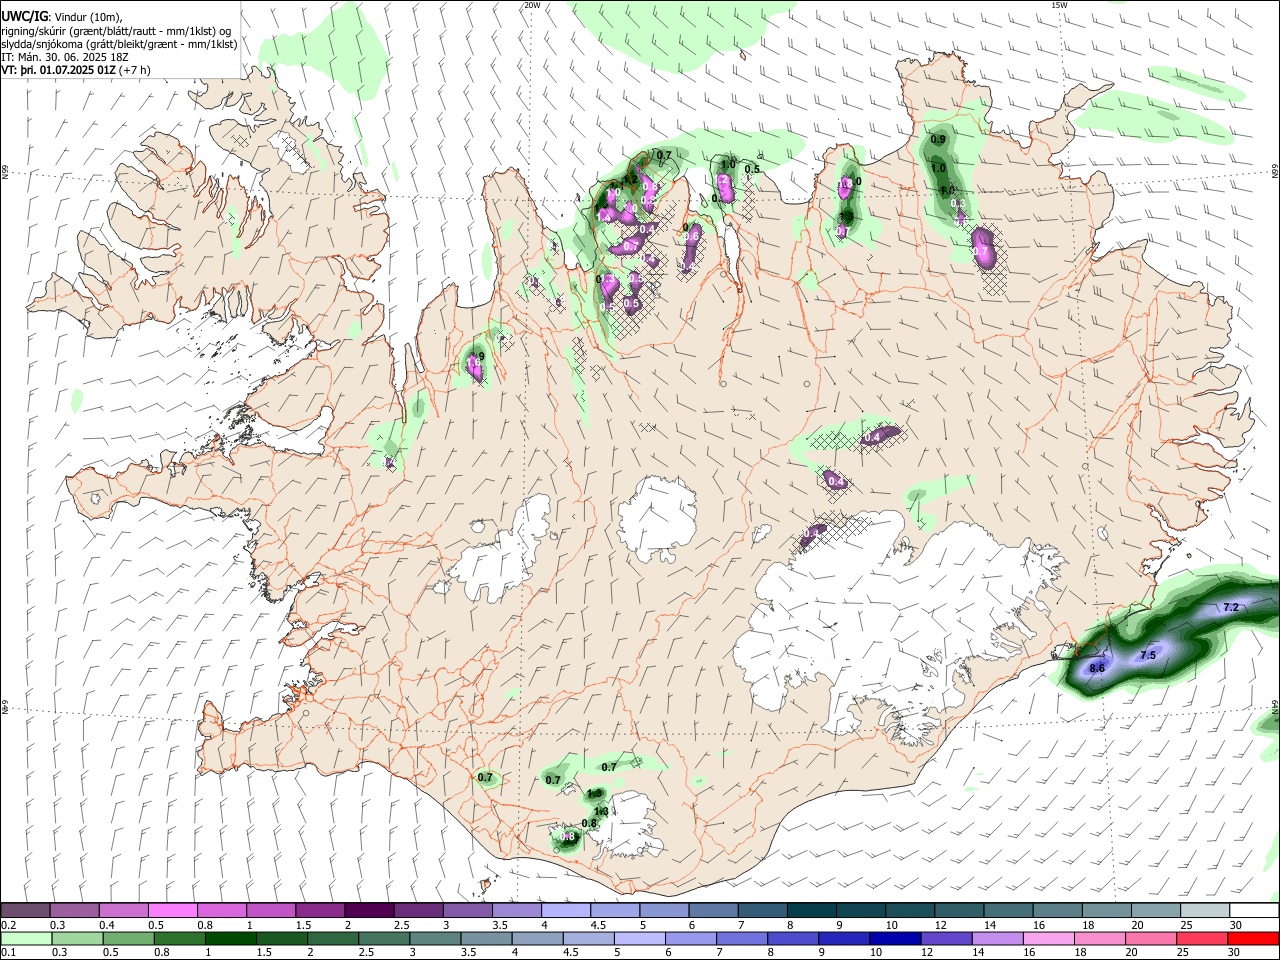The height and width of the screenshot is (960, 1280).
Task: Click the '8.6' precipitation value offshore southeast
Action: 1097,668
